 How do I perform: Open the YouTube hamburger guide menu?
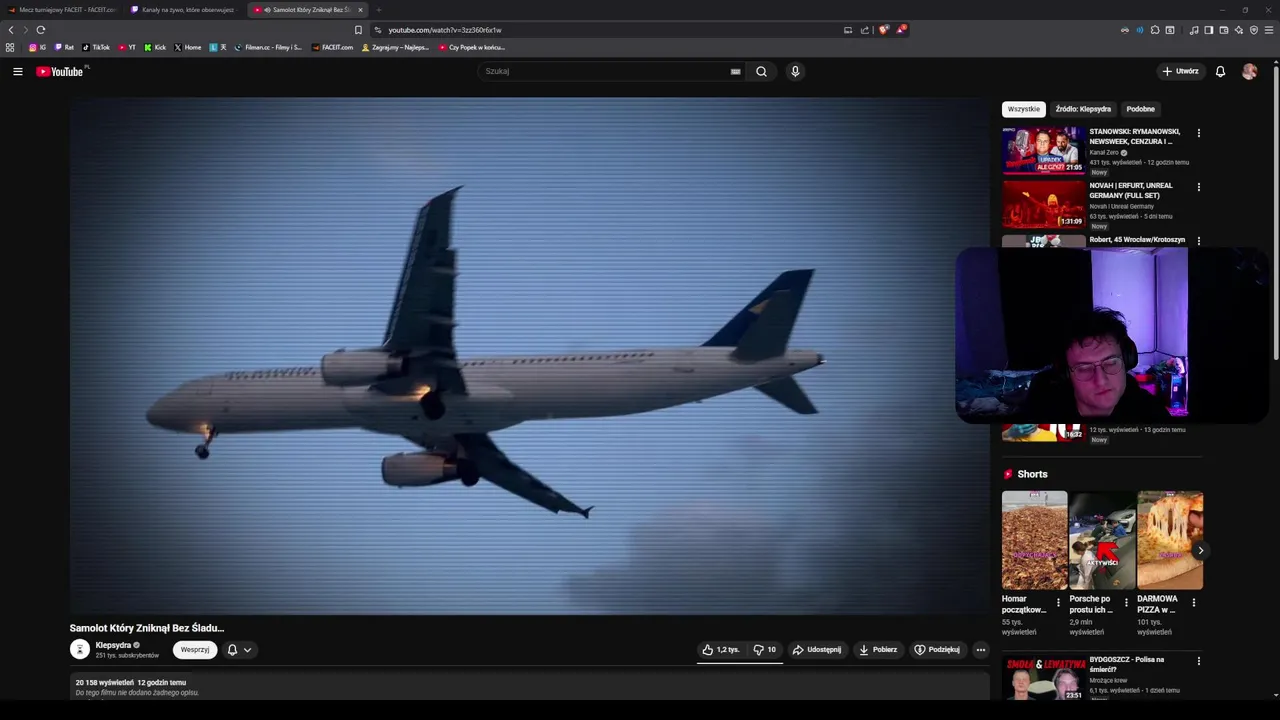(17, 71)
